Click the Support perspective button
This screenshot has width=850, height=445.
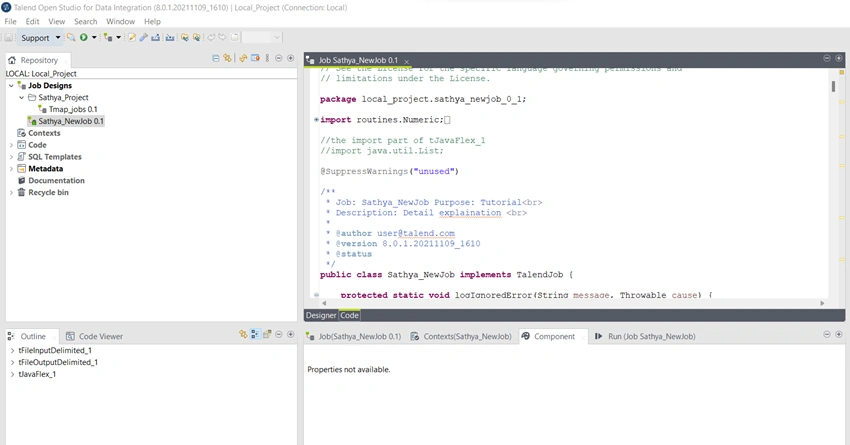pos(35,38)
